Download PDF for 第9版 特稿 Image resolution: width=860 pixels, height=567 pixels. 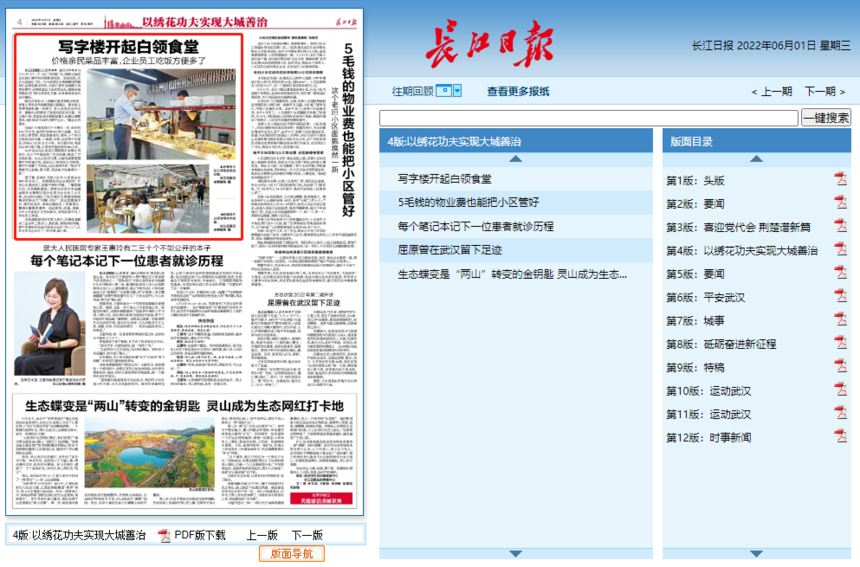(840, 366)
